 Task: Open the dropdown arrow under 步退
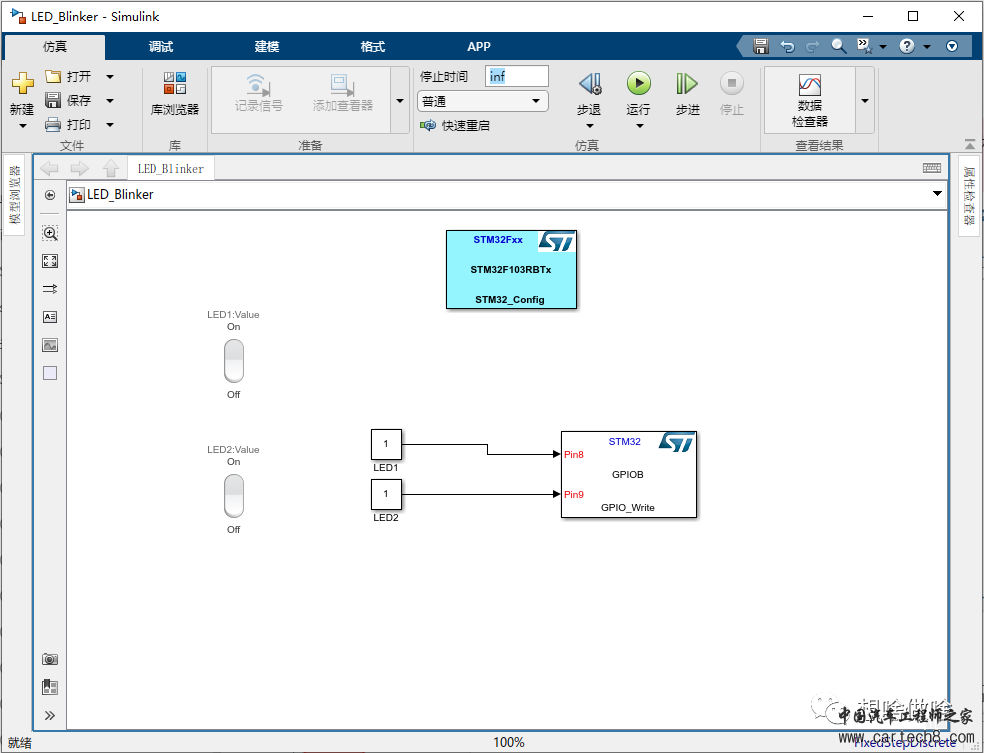tap(589, 126)
